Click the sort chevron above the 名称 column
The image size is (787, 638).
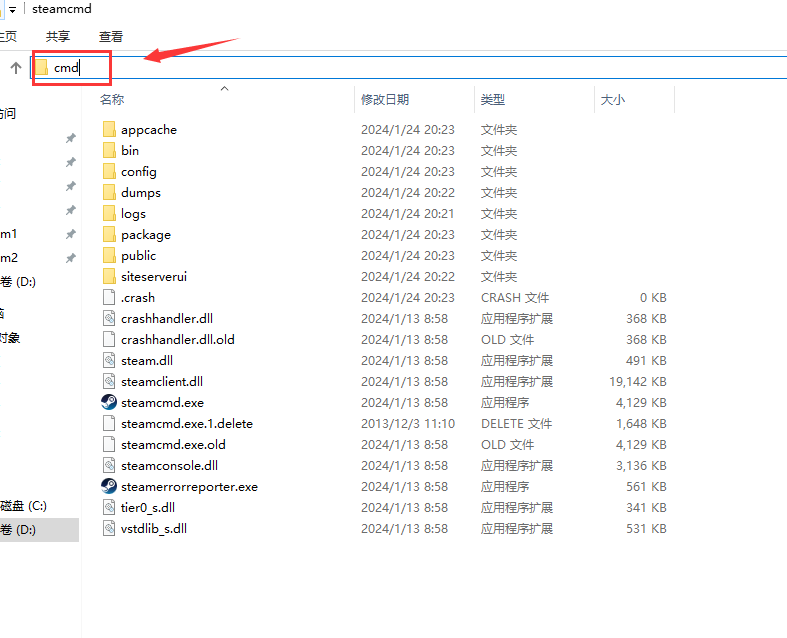[224, 88]
